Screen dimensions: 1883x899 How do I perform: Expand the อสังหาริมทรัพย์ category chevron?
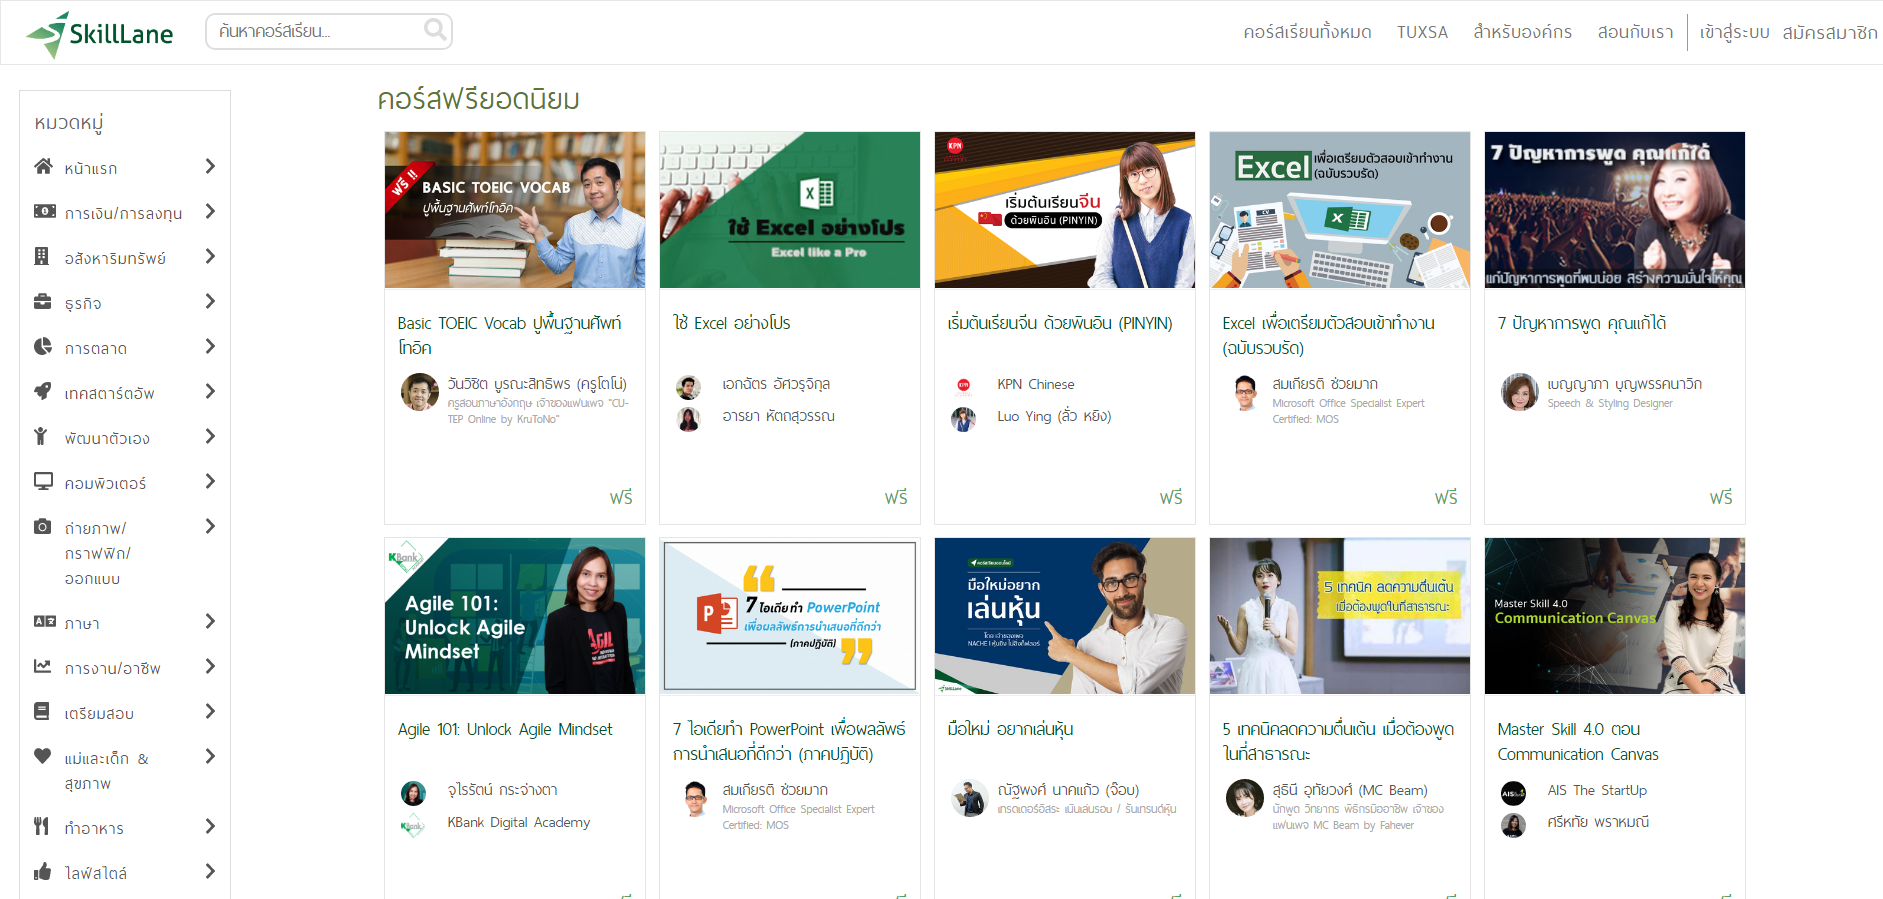pos(210,256)
